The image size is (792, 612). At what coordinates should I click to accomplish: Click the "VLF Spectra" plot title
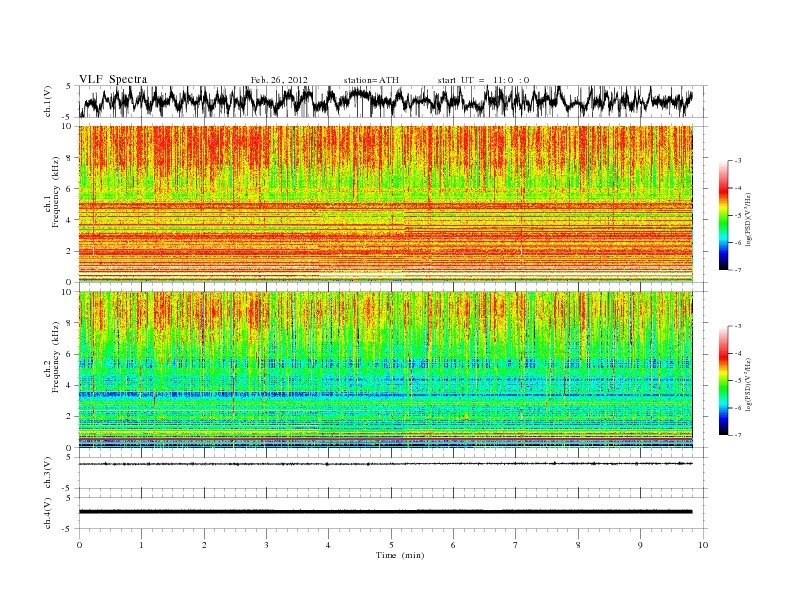pos(113,79)
